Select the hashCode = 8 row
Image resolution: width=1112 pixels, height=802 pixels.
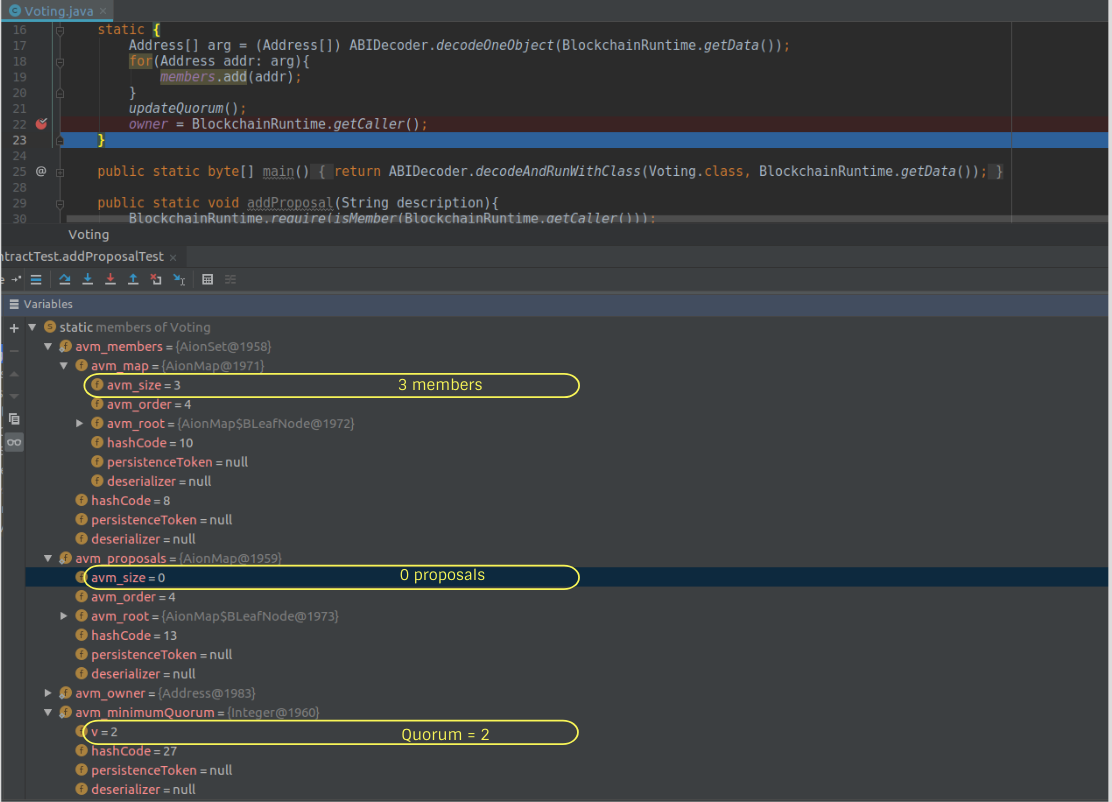click(x=566, y=501)
